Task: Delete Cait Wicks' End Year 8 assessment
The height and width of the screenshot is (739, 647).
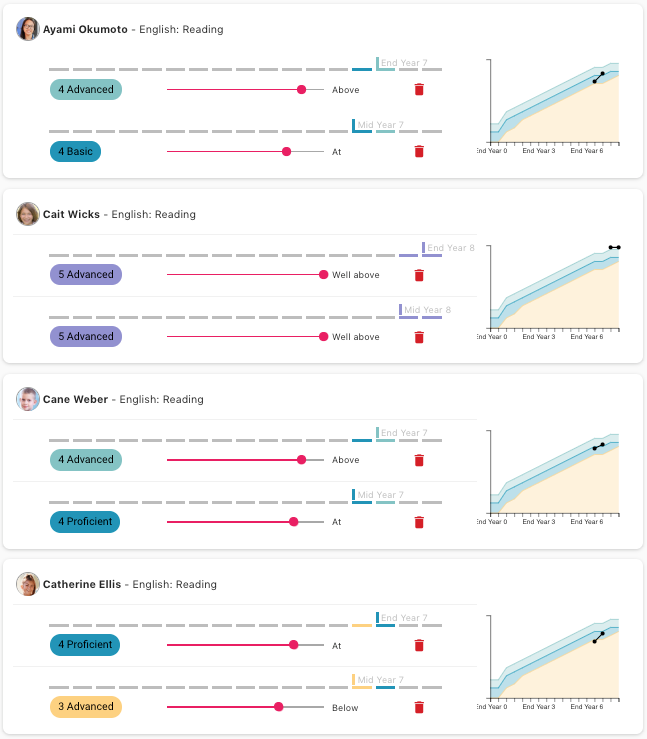Action: pyautogui.click(x=419, y=275)
